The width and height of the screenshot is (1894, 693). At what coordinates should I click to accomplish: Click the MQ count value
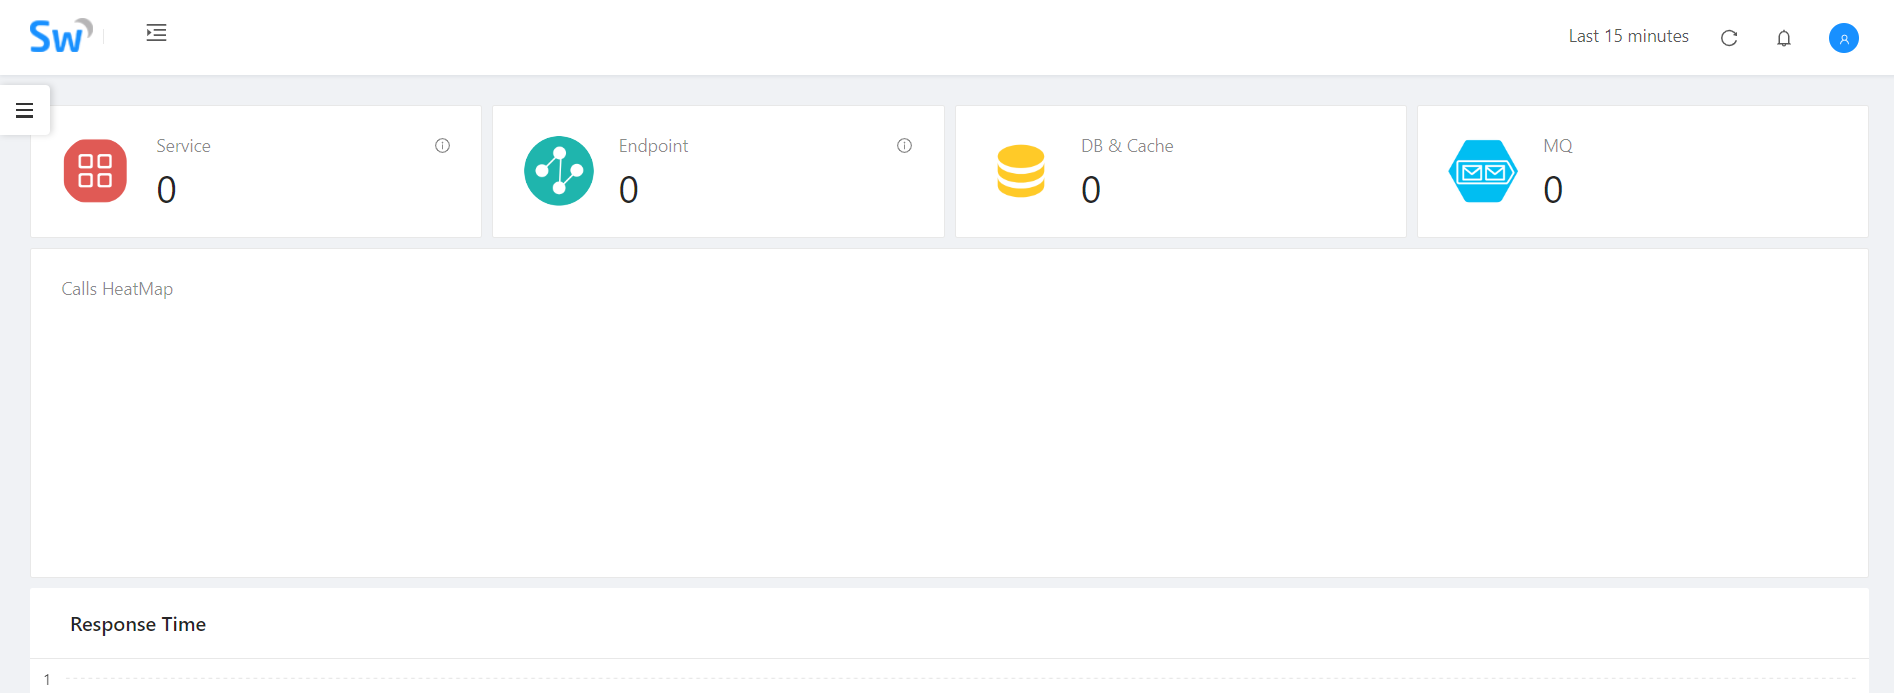[1553, 189]
